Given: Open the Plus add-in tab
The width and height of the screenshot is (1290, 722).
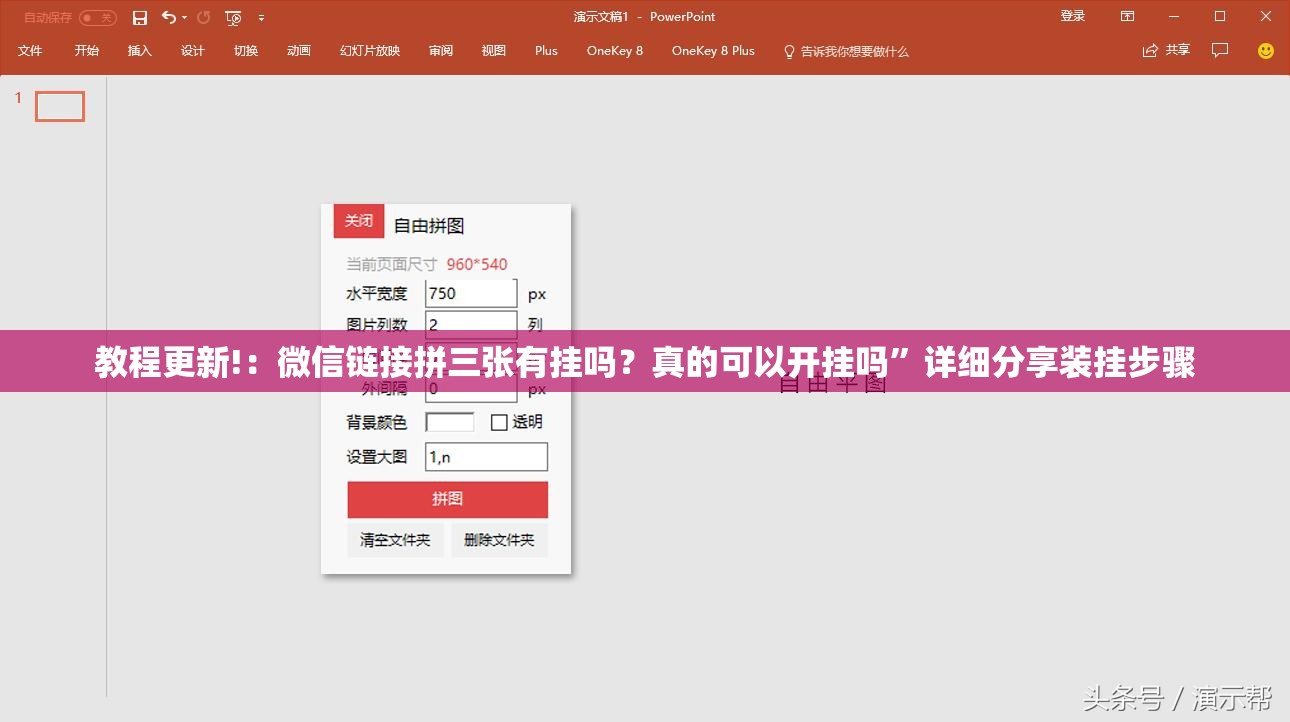Looking at the screenshot, I should pos(546,51).
